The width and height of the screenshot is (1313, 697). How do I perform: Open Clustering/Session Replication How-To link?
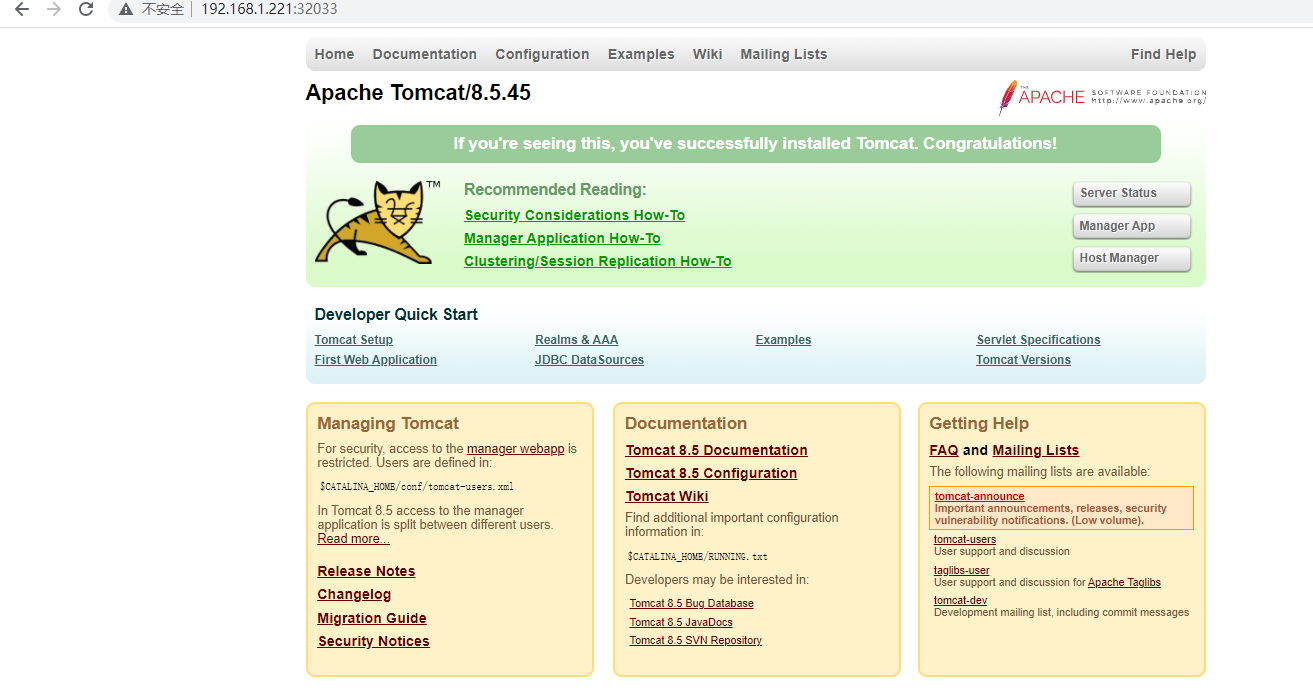click(x=598, y=261)
